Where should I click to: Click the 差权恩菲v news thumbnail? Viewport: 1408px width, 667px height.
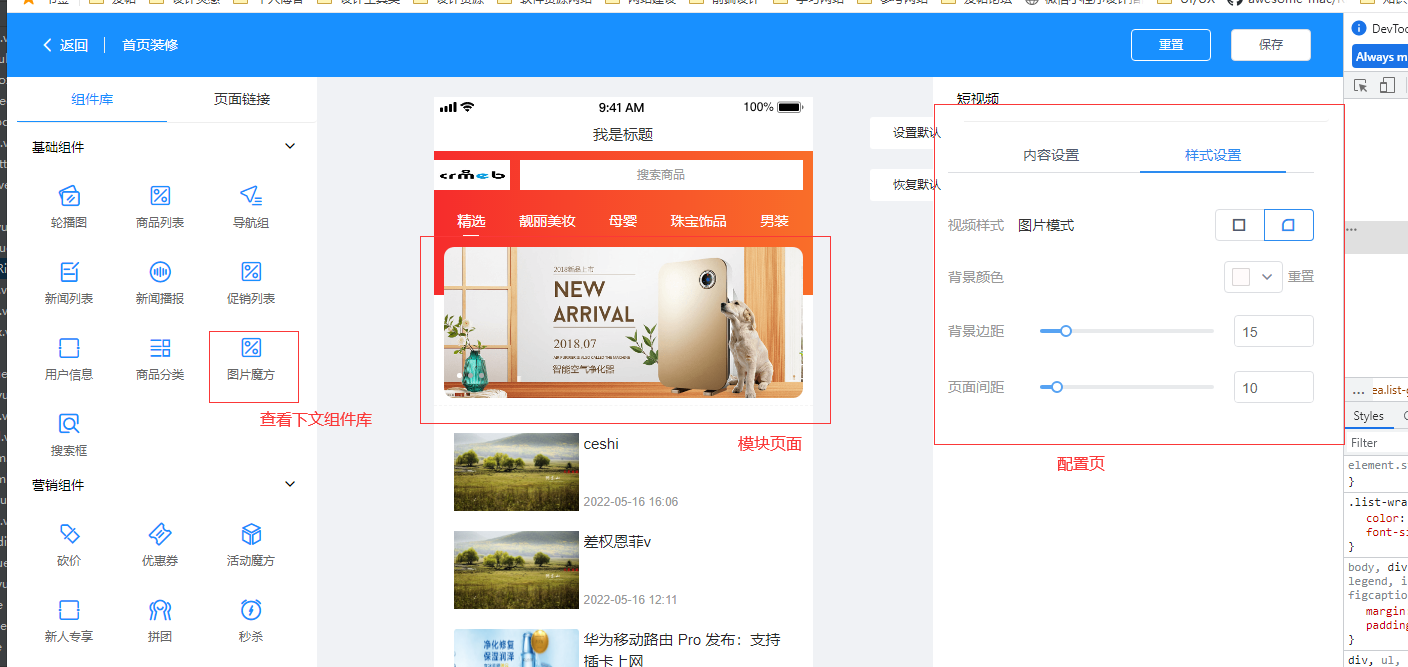tap(516, 570)
